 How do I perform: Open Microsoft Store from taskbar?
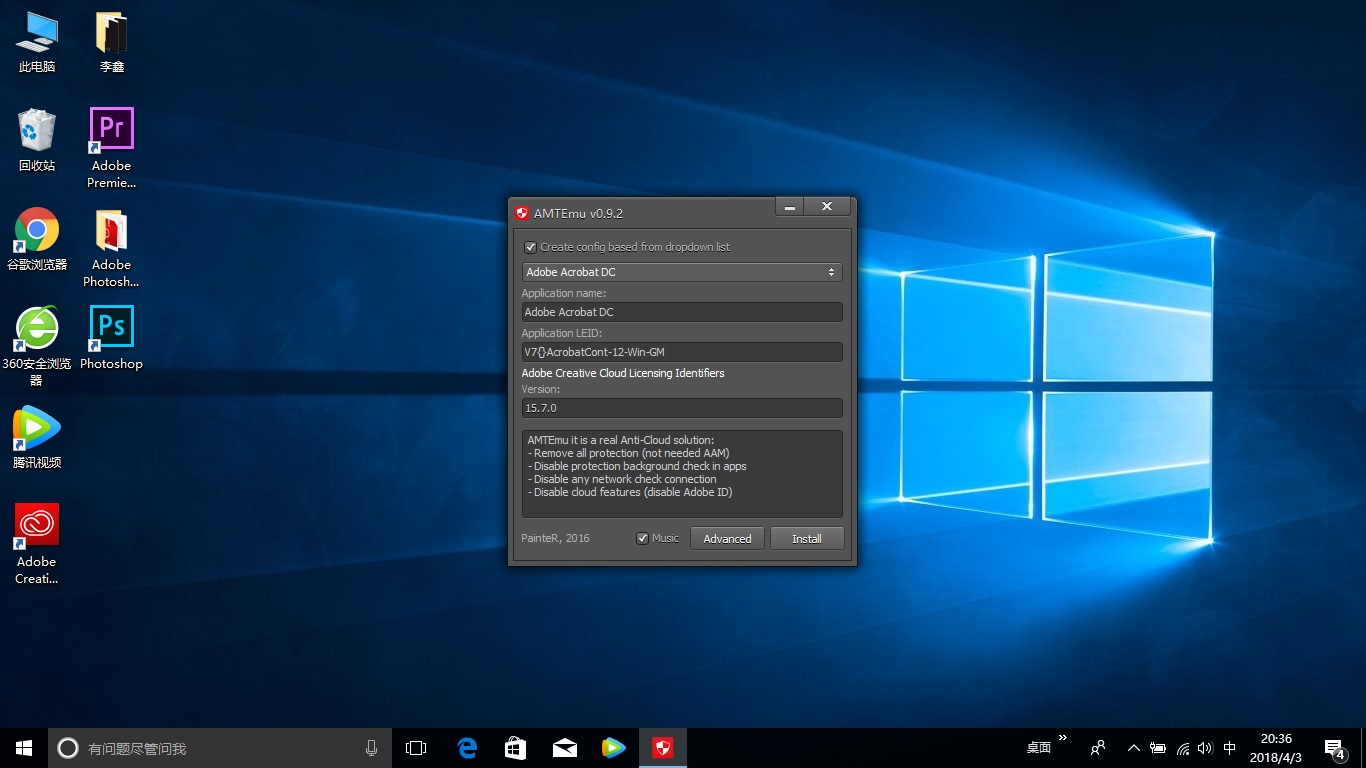click(x=516, y=748)
